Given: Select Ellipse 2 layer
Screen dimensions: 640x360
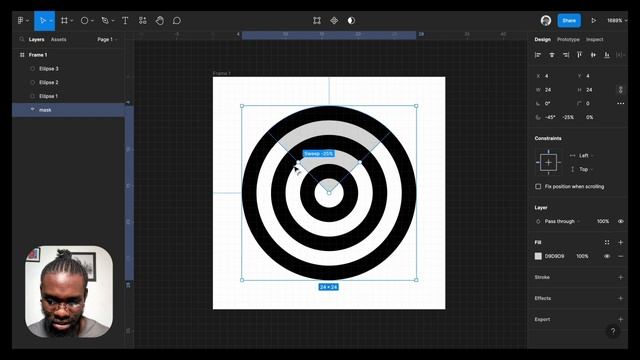Looking at the screenshot, I should (x=68, y=82).
